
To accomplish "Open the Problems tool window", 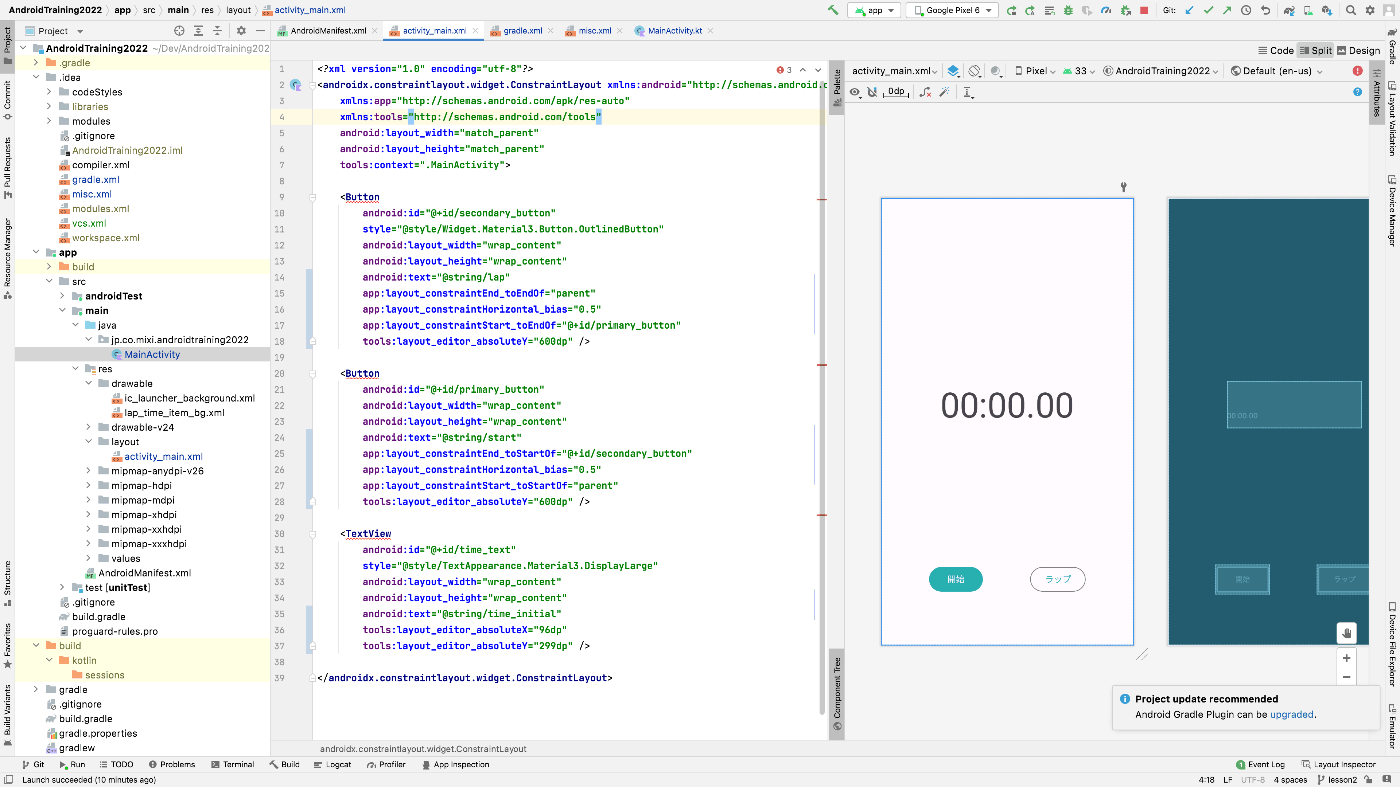I will pos(171,764).
